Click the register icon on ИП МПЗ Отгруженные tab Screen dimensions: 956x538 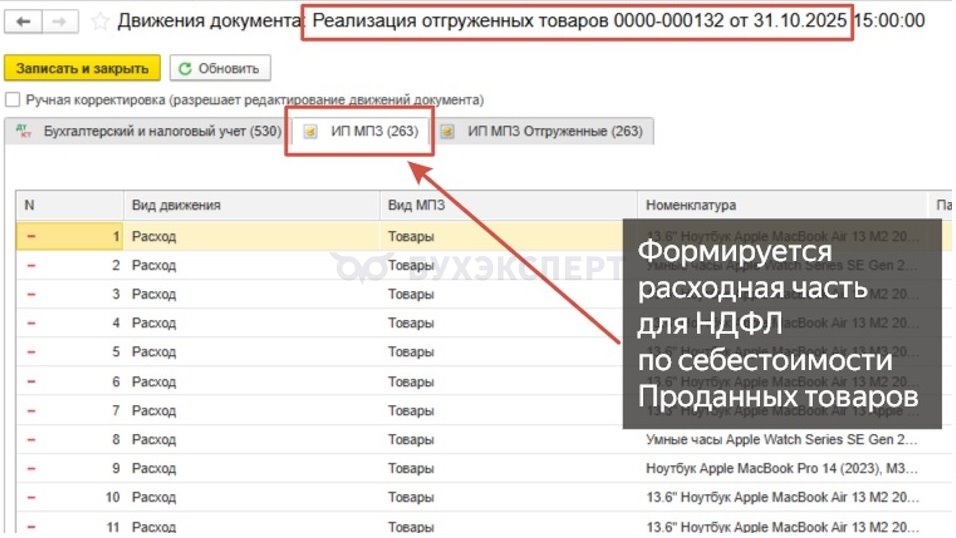point(448,131)
